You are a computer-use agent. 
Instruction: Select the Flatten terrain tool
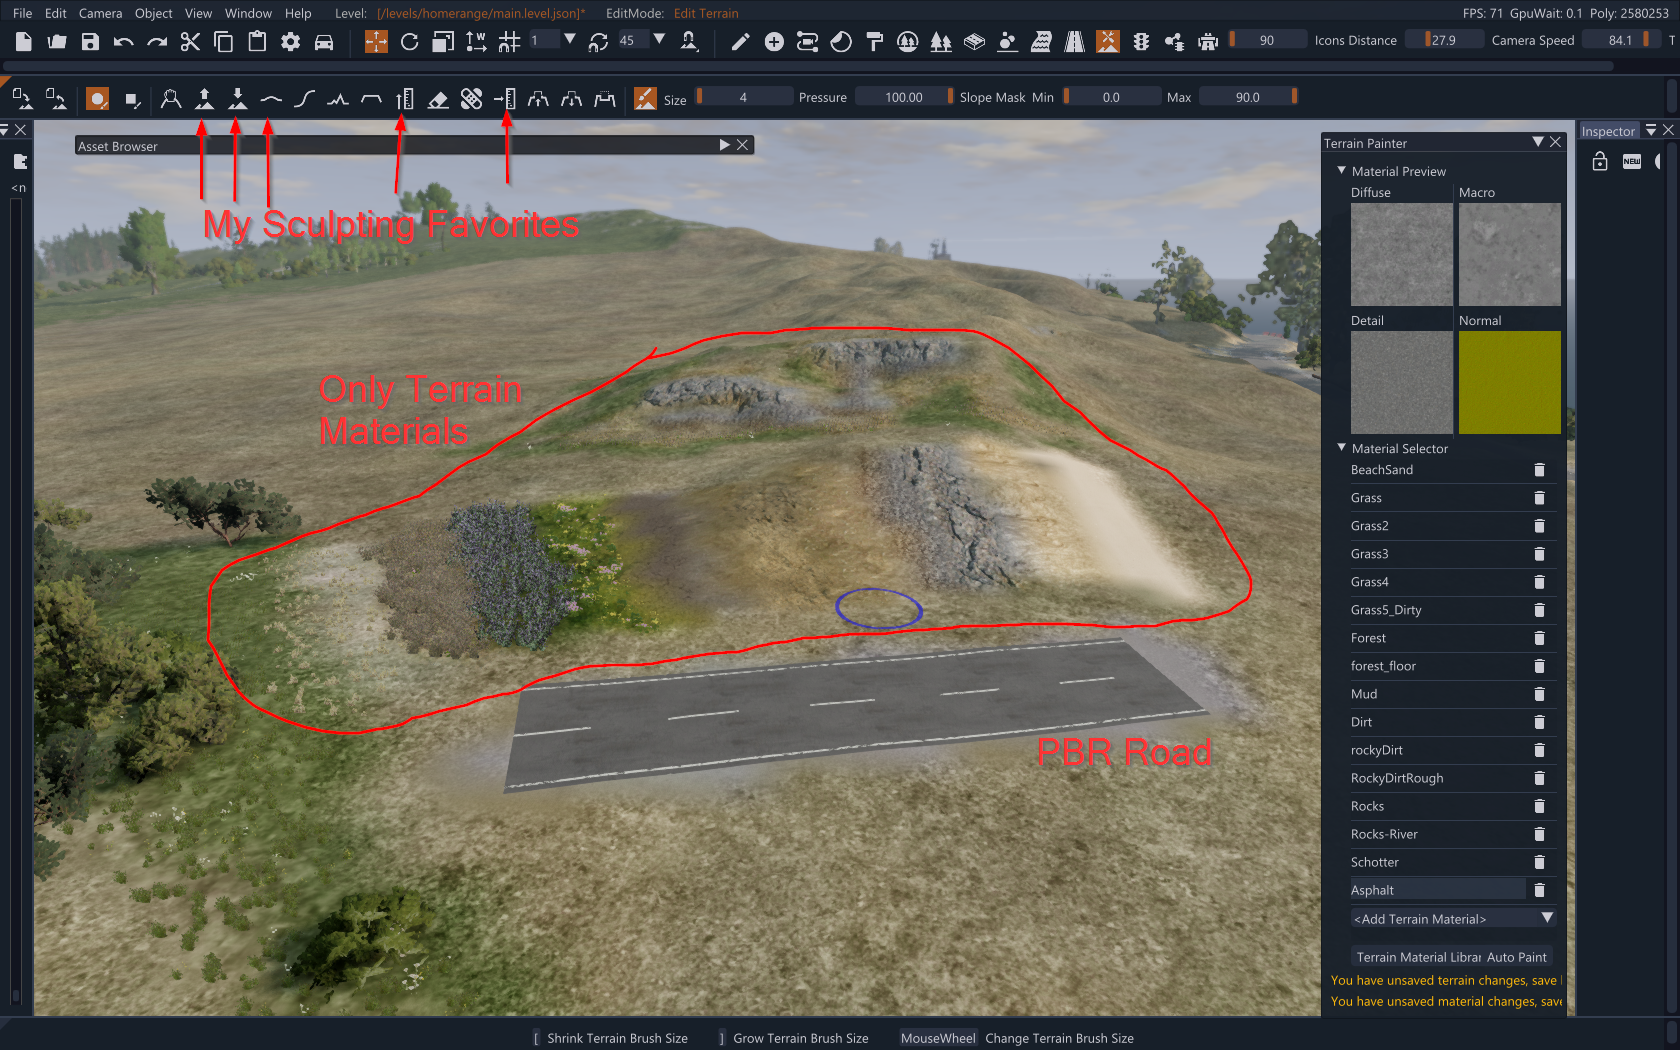tap(371, 98)
